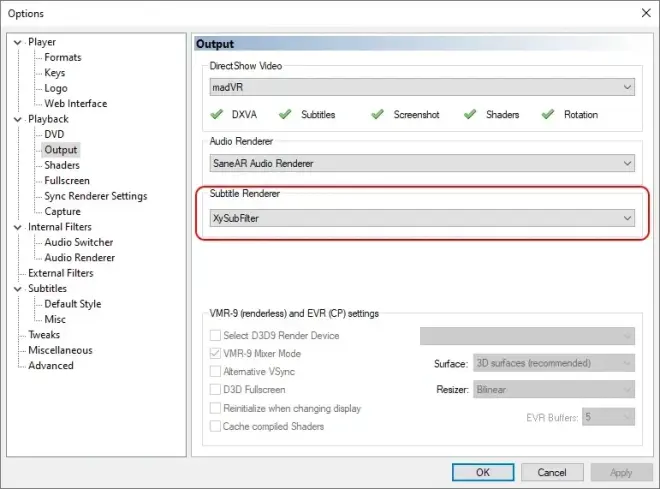Open the DirectShow Video madVR dropdown

pos(422,87)
